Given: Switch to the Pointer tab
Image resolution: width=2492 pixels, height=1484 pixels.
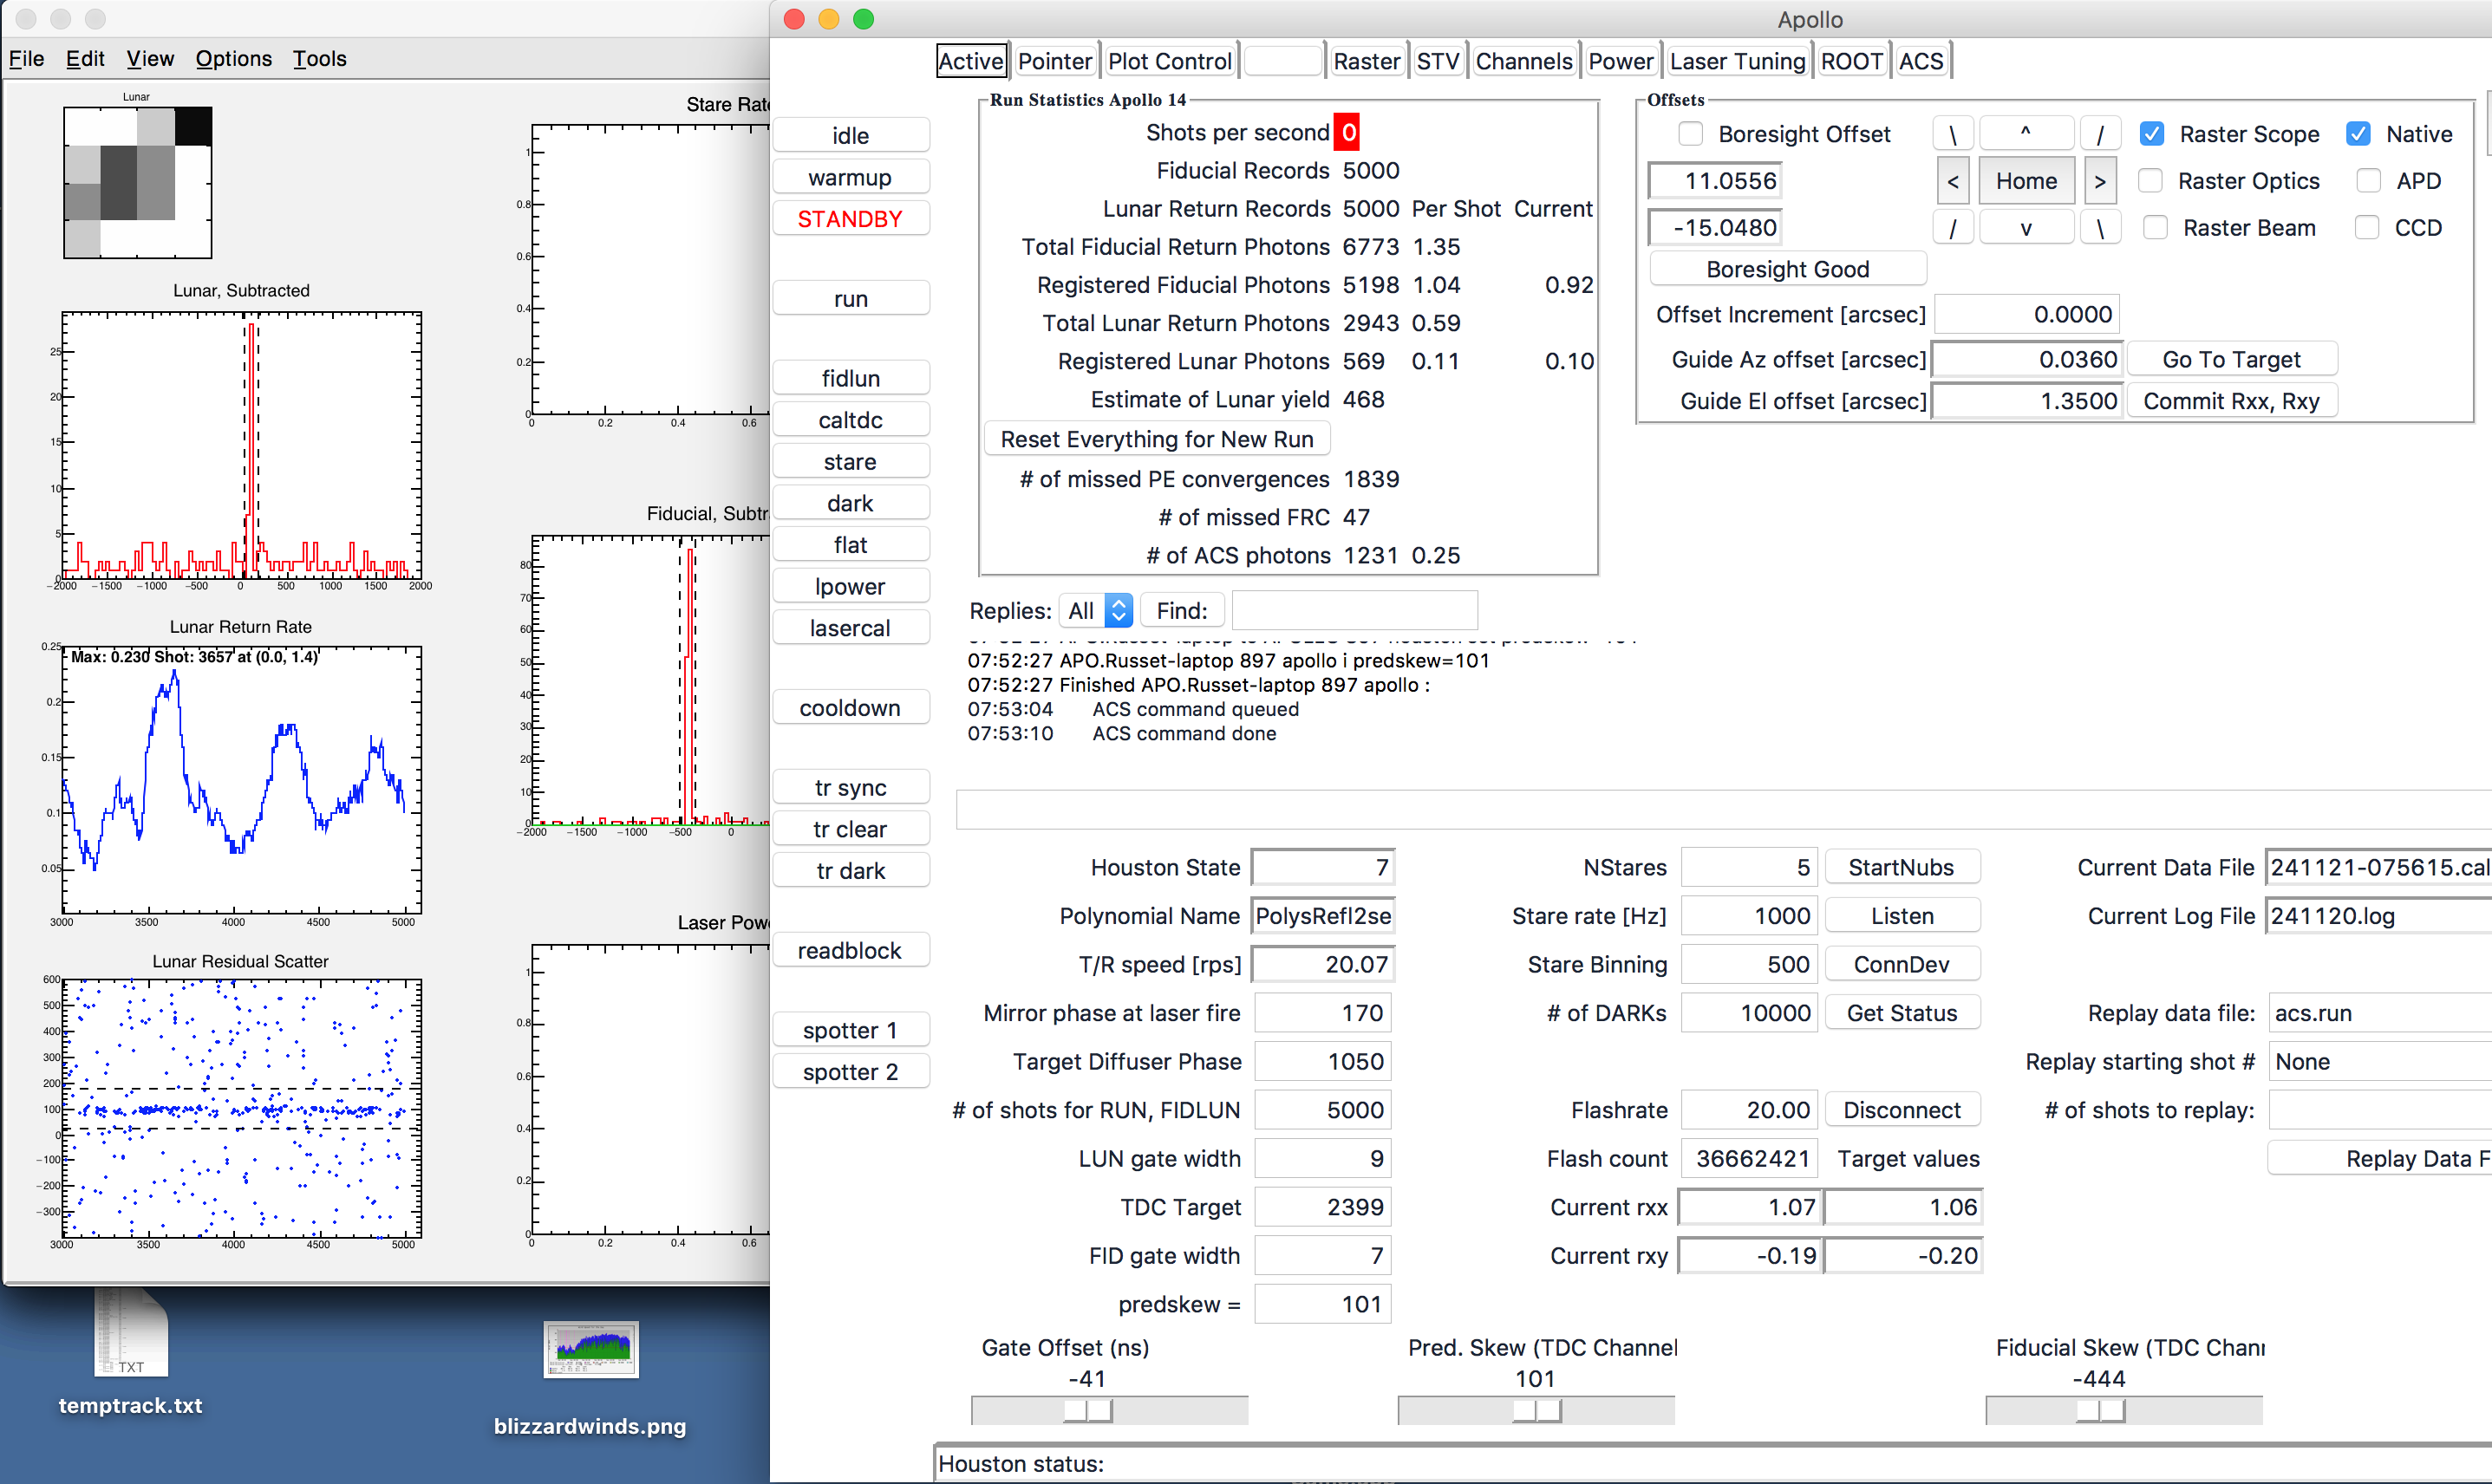Looking at the screenshot, I should pos(1054,61).
